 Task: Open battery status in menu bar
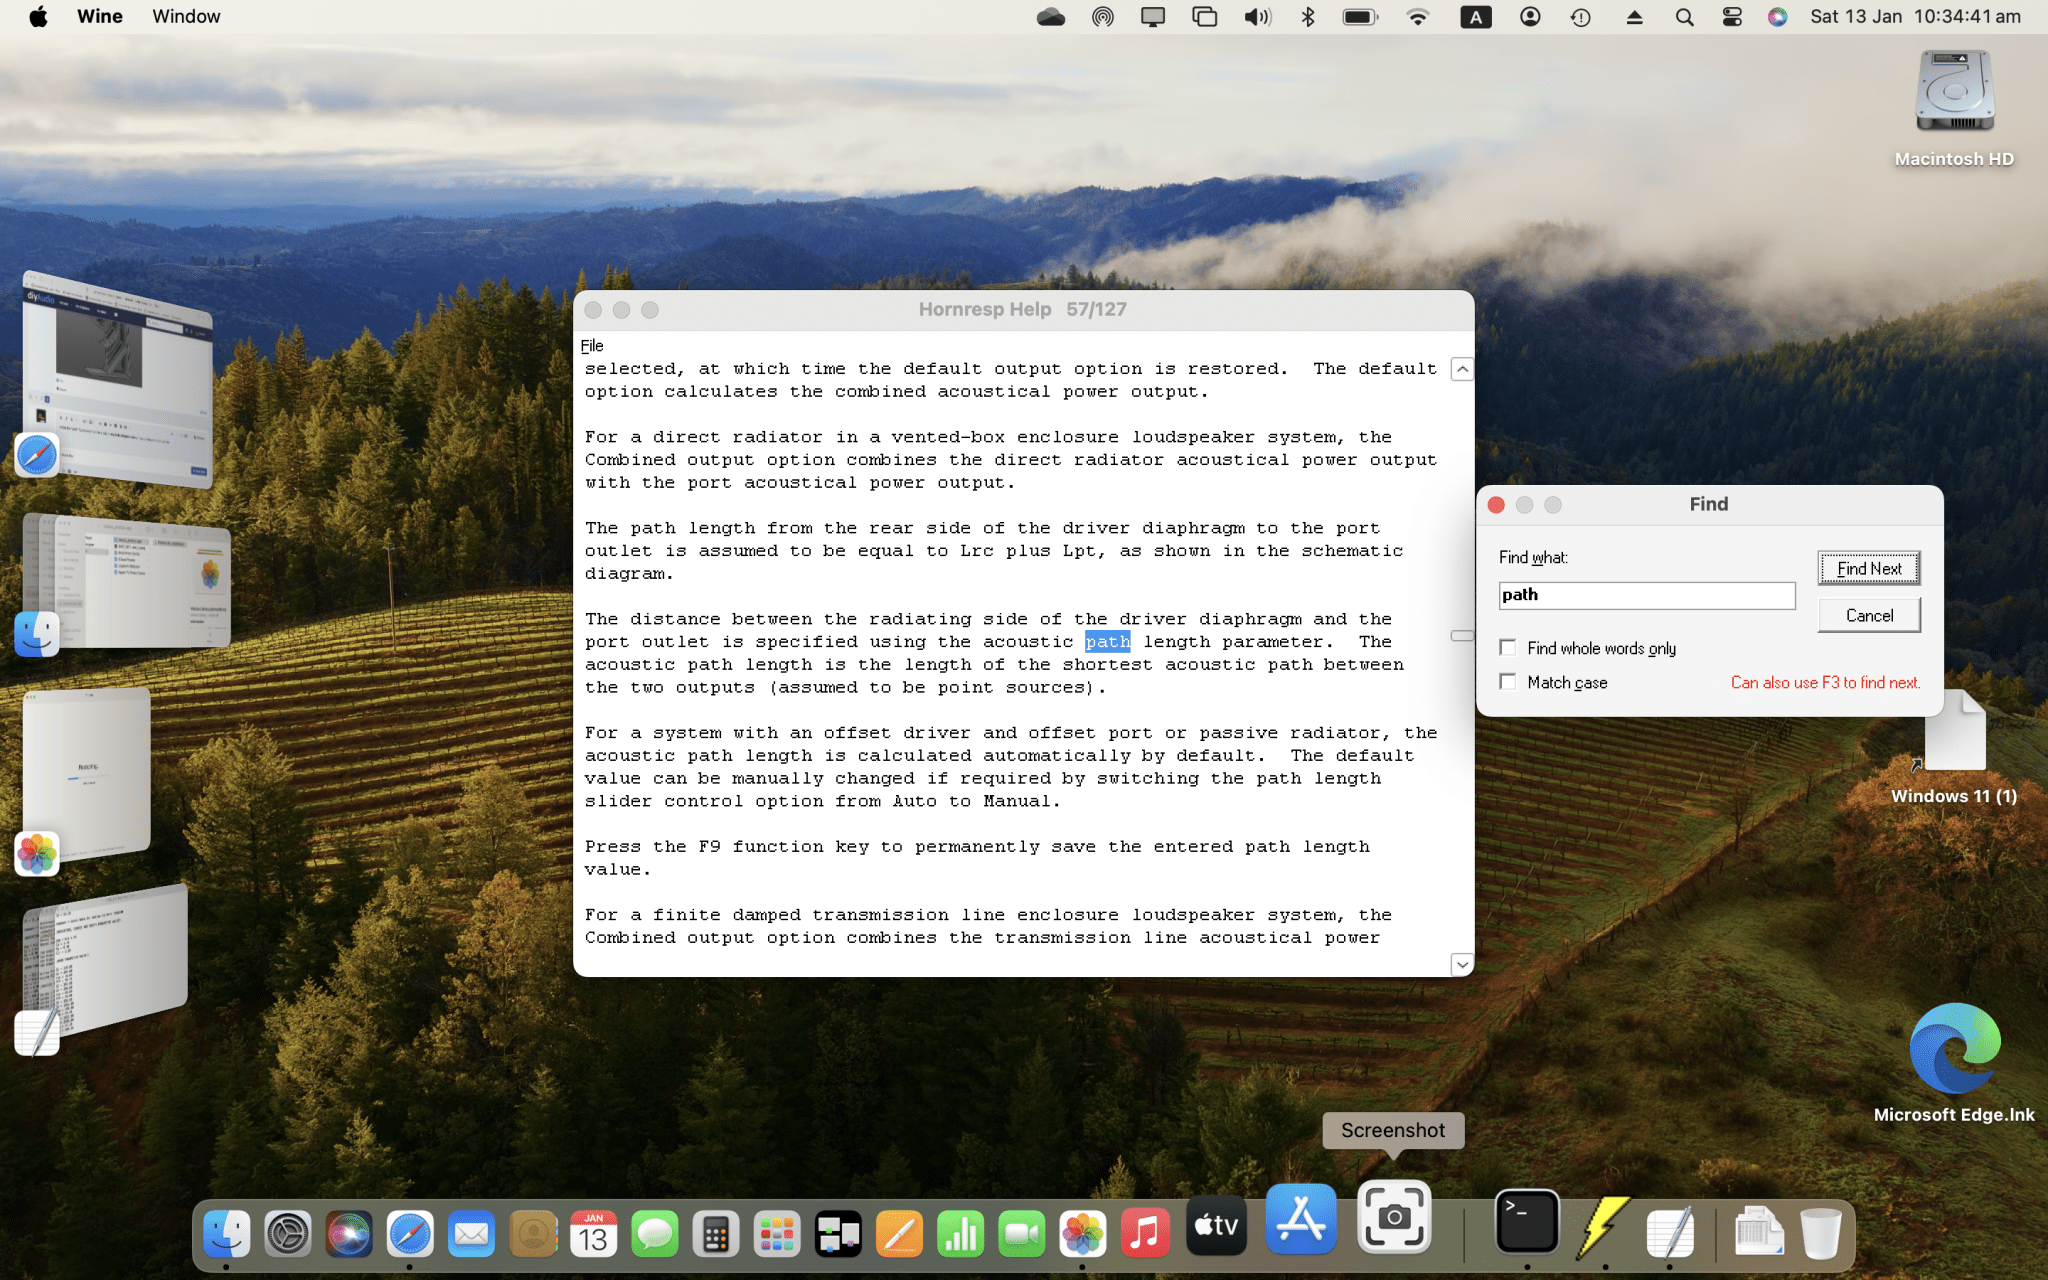coord(1360,17)
